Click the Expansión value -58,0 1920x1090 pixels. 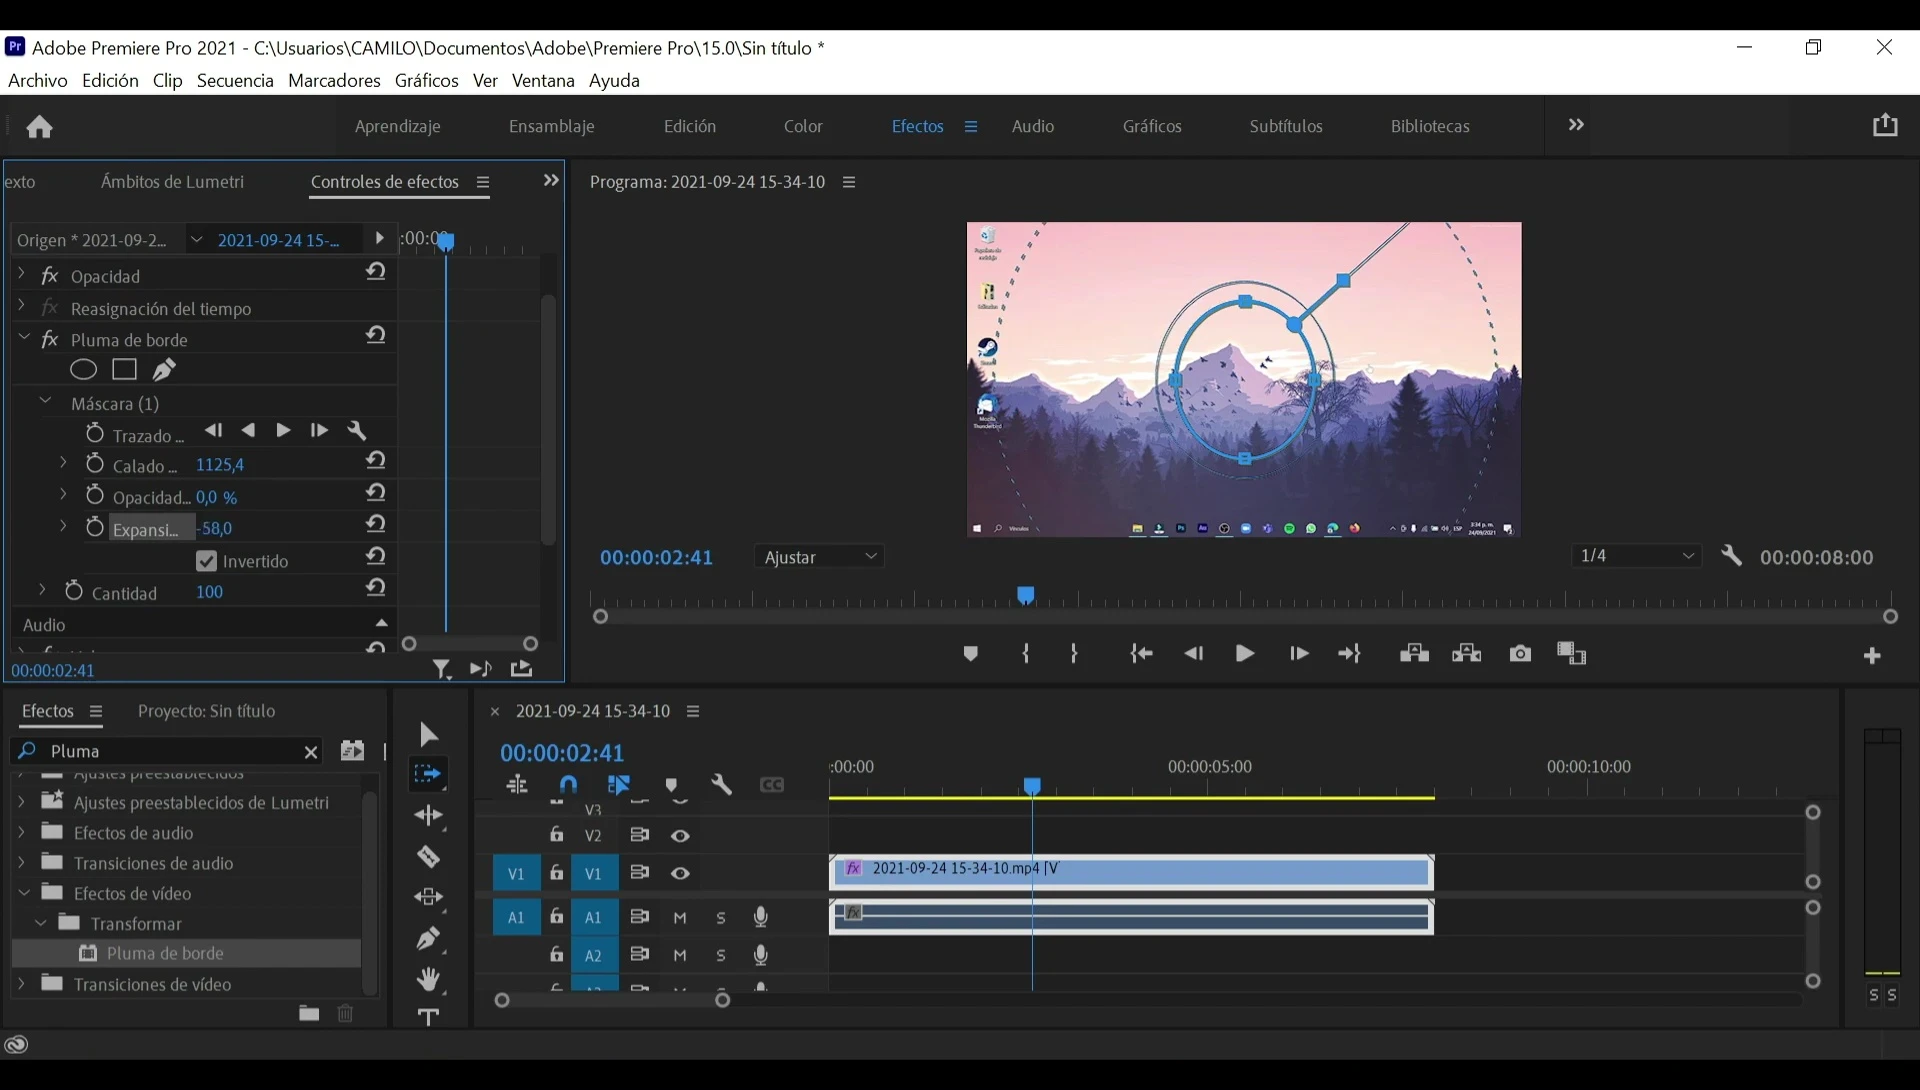[x=216, y=528]
